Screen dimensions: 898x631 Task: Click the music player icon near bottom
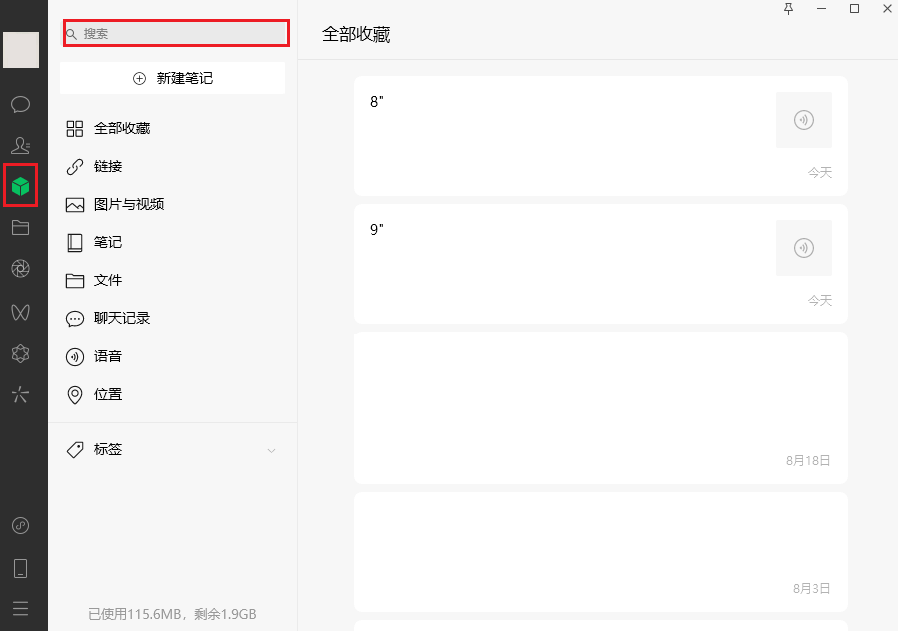[20, 525]
